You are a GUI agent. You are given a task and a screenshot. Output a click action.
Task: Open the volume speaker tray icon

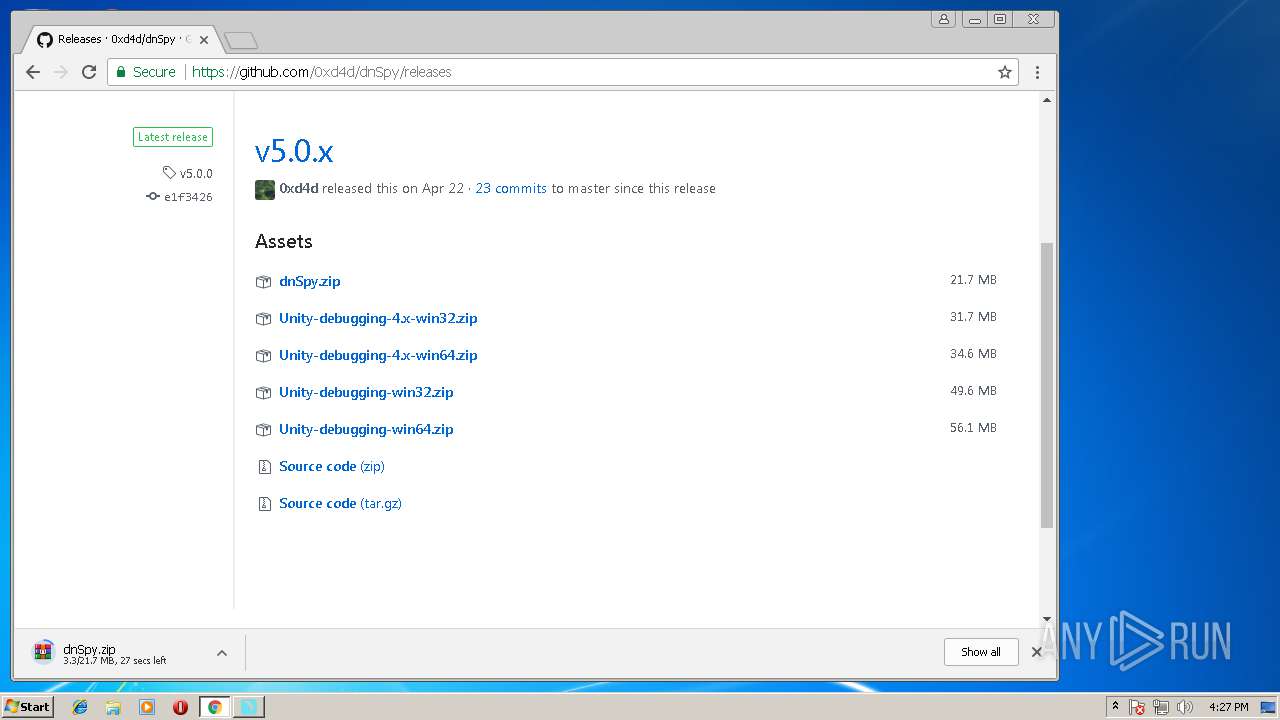[x=1185, y=707]
